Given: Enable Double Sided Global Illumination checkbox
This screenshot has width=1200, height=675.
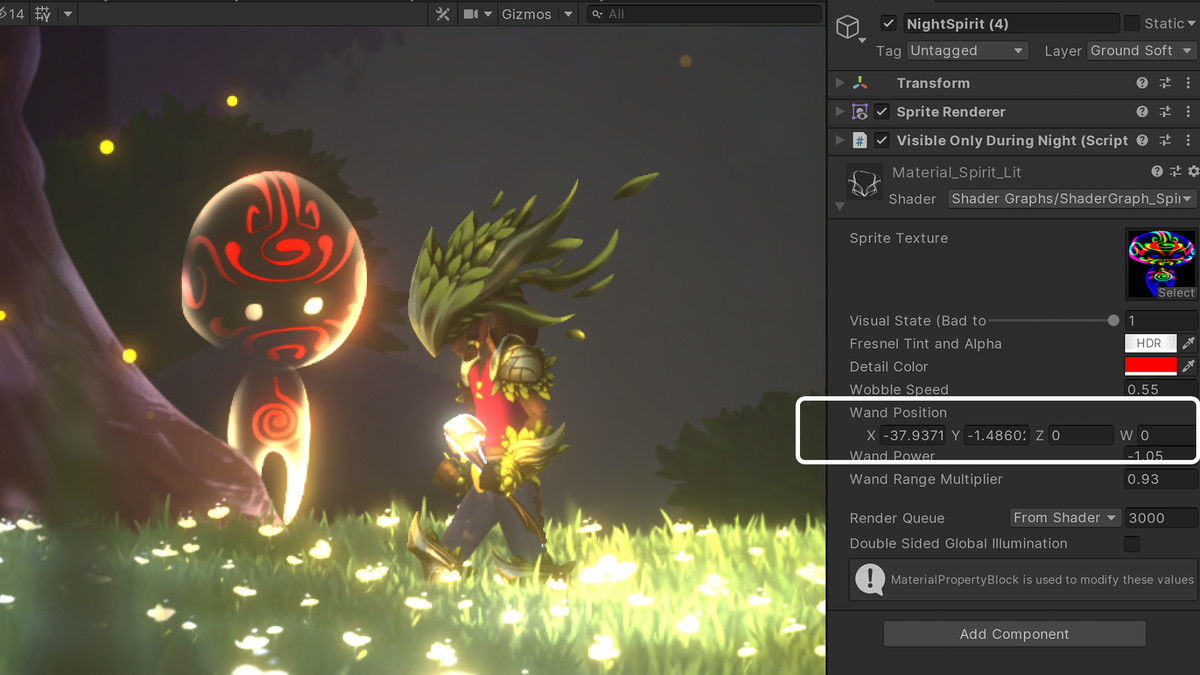Looking at the screenshot, I should (1132, 544).
